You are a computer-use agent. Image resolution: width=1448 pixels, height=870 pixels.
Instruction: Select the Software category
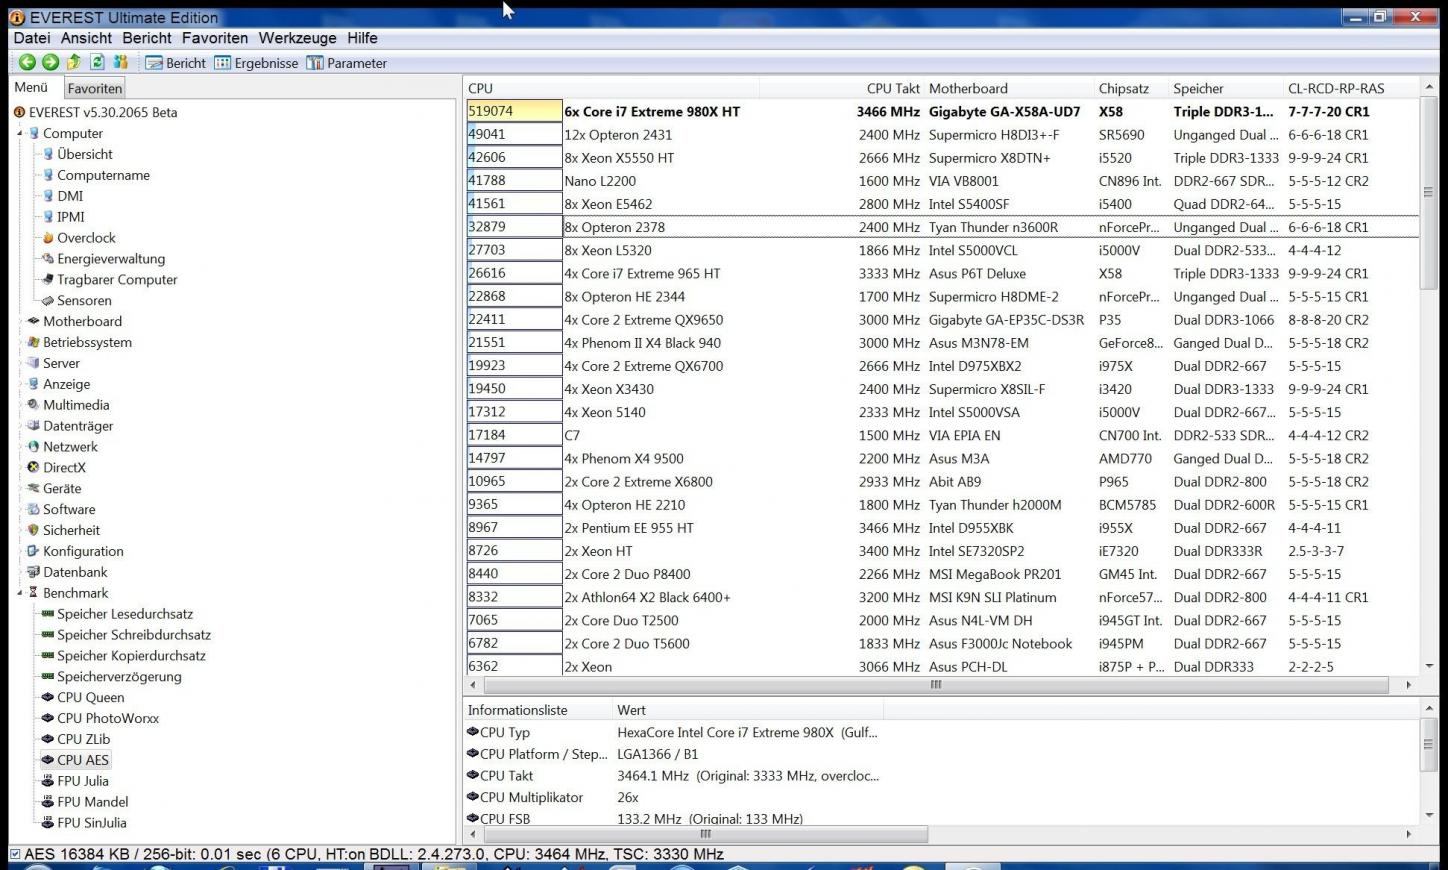[62, 510]
